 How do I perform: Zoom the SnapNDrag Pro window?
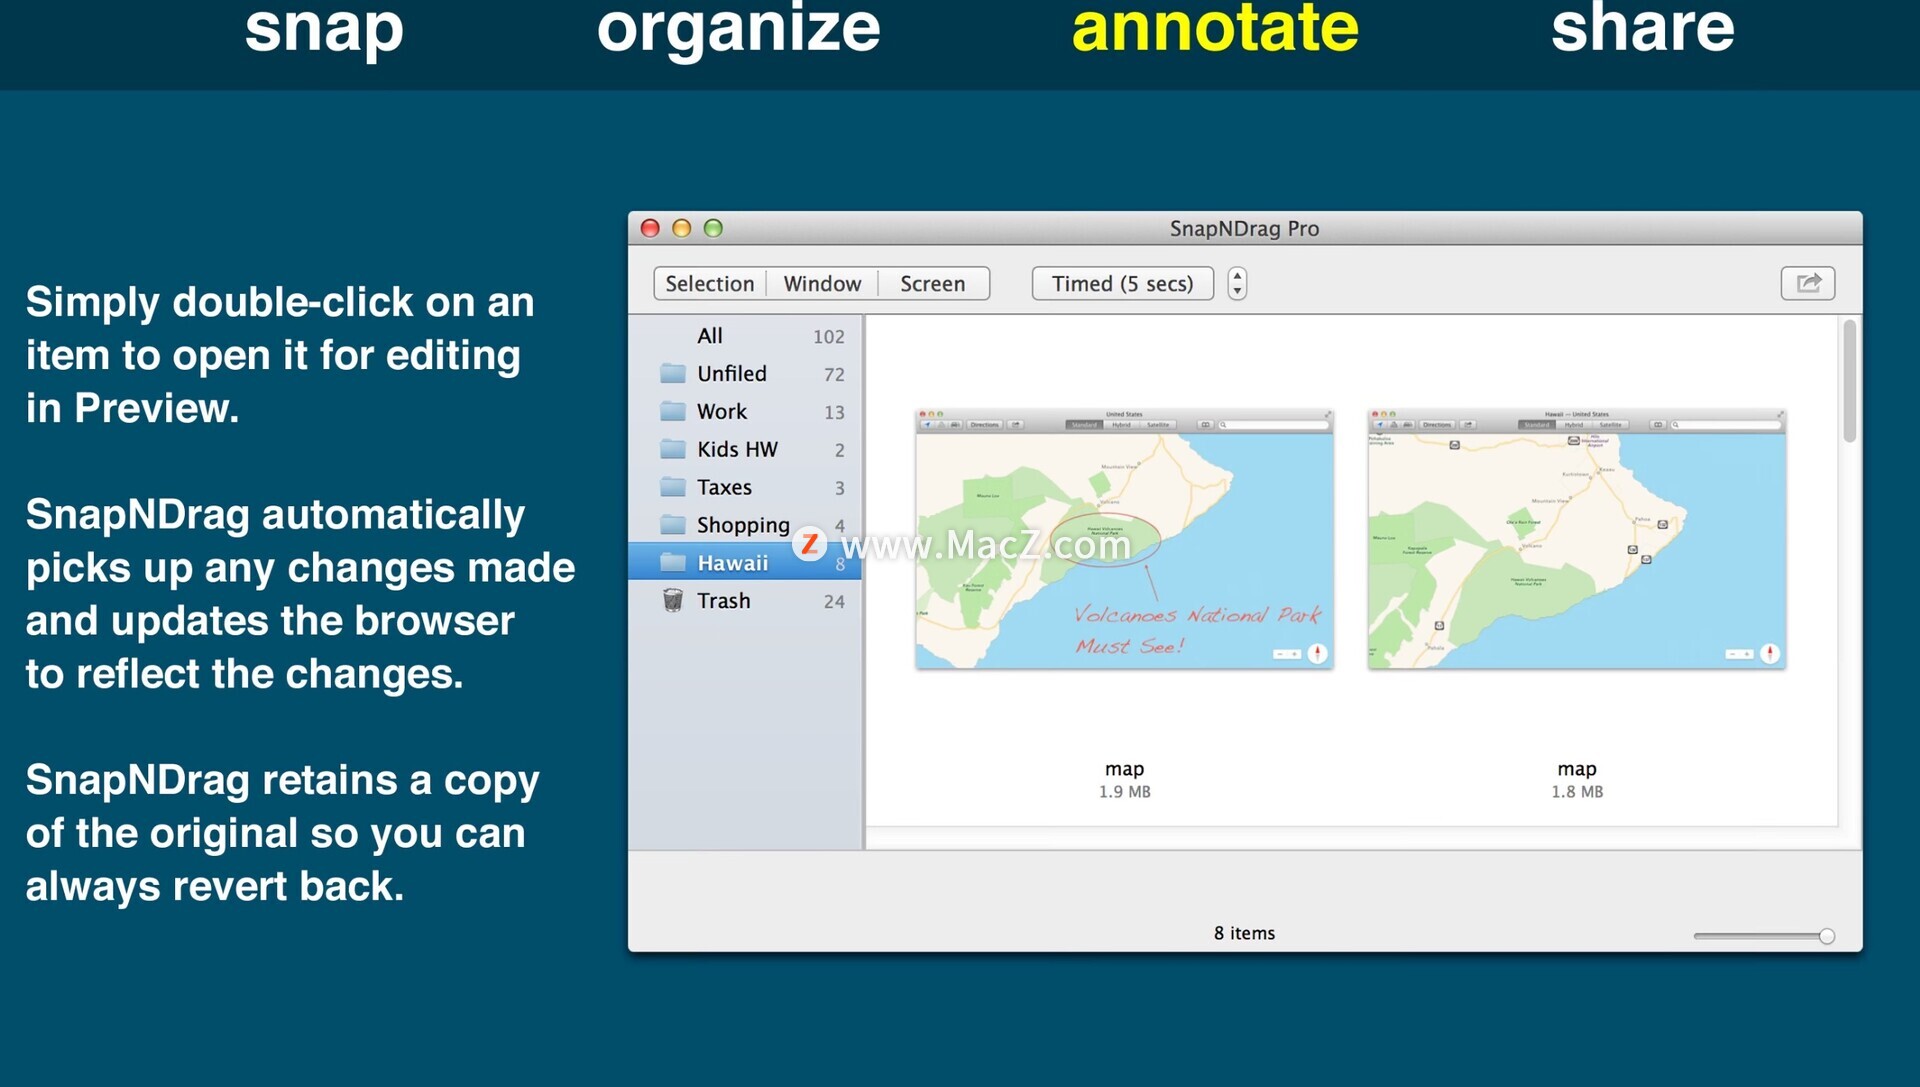click(x=713, y=228)
